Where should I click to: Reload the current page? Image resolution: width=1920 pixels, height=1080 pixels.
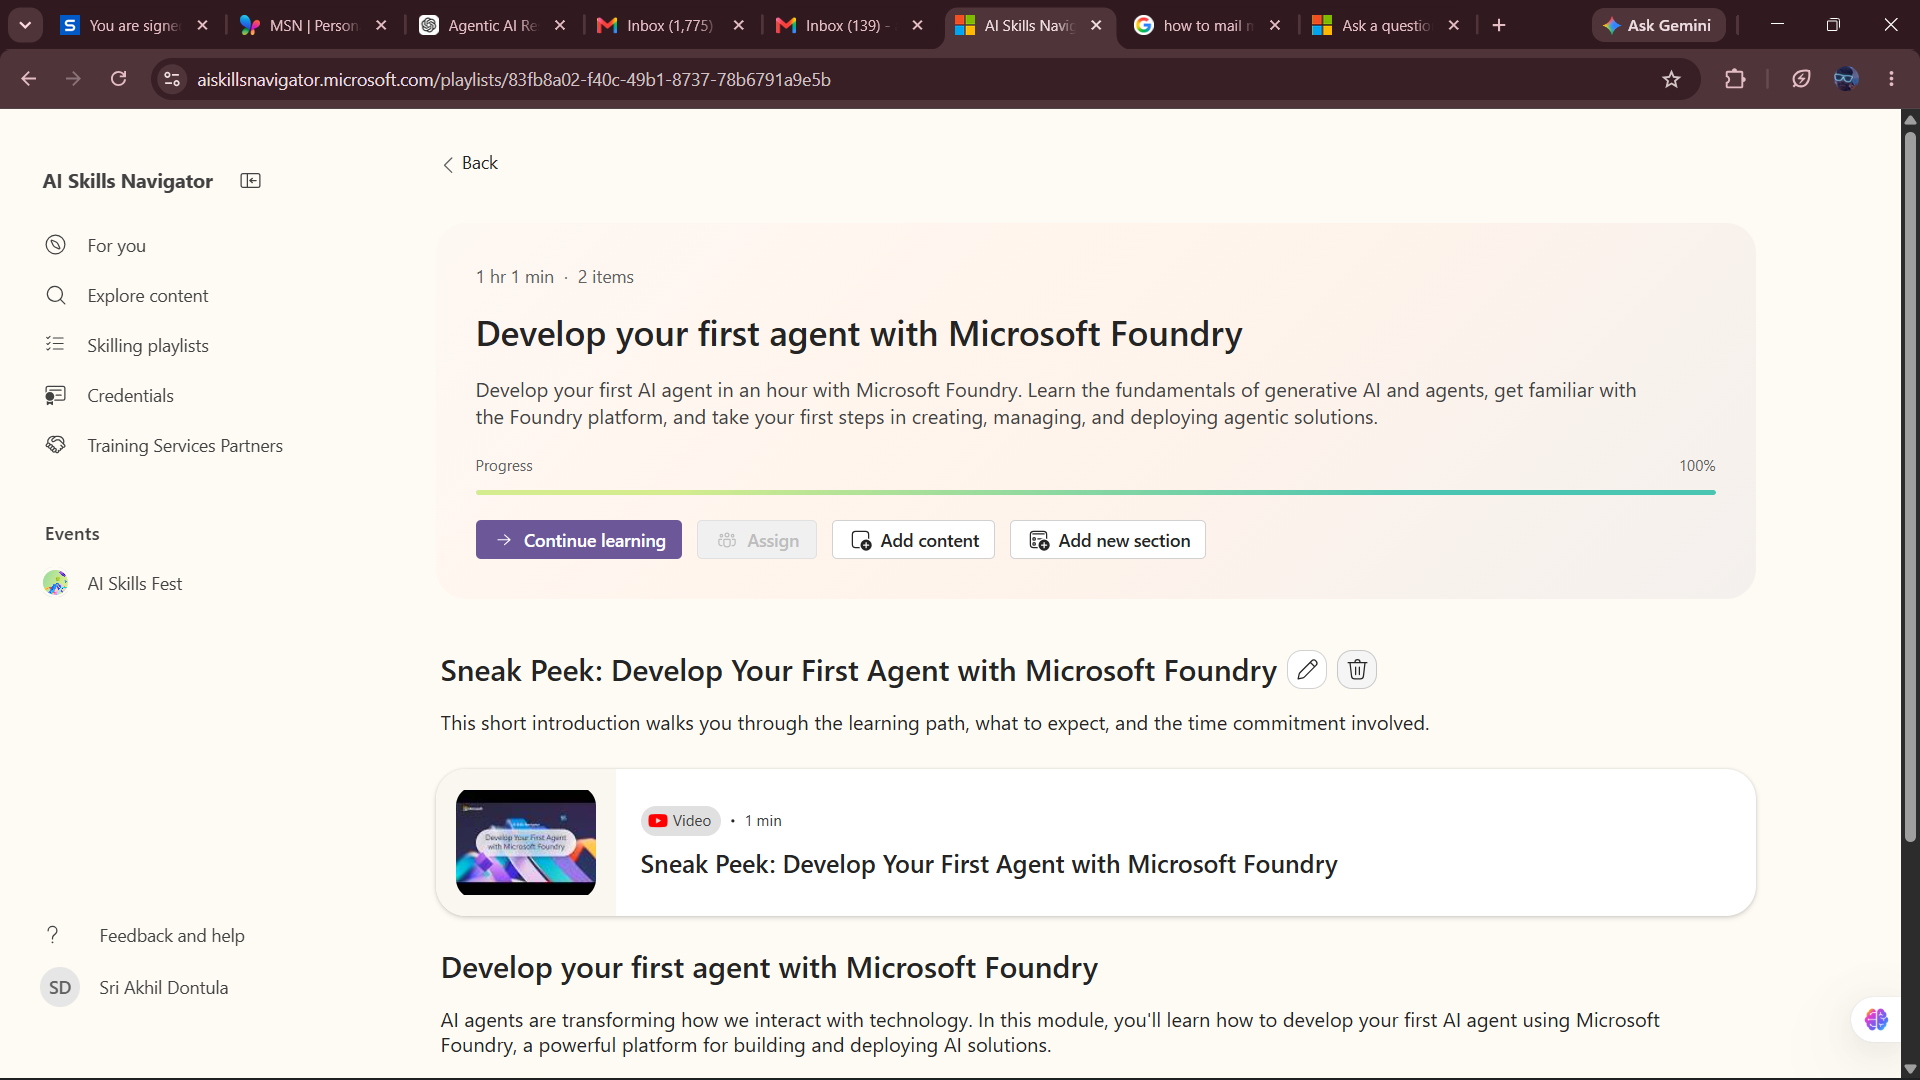coord(118,79)
